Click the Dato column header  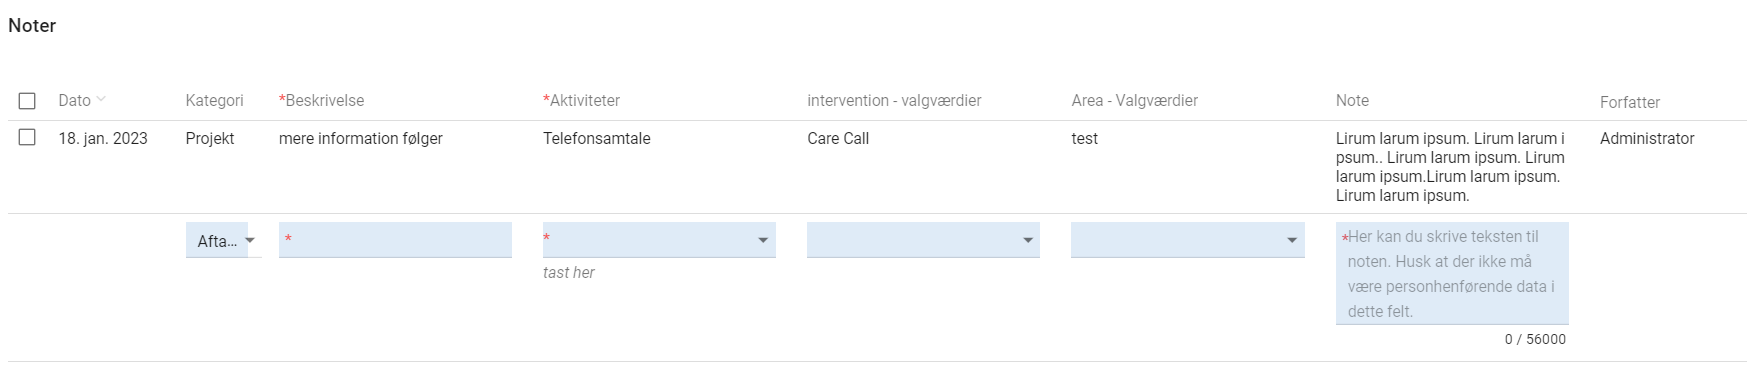74,100
